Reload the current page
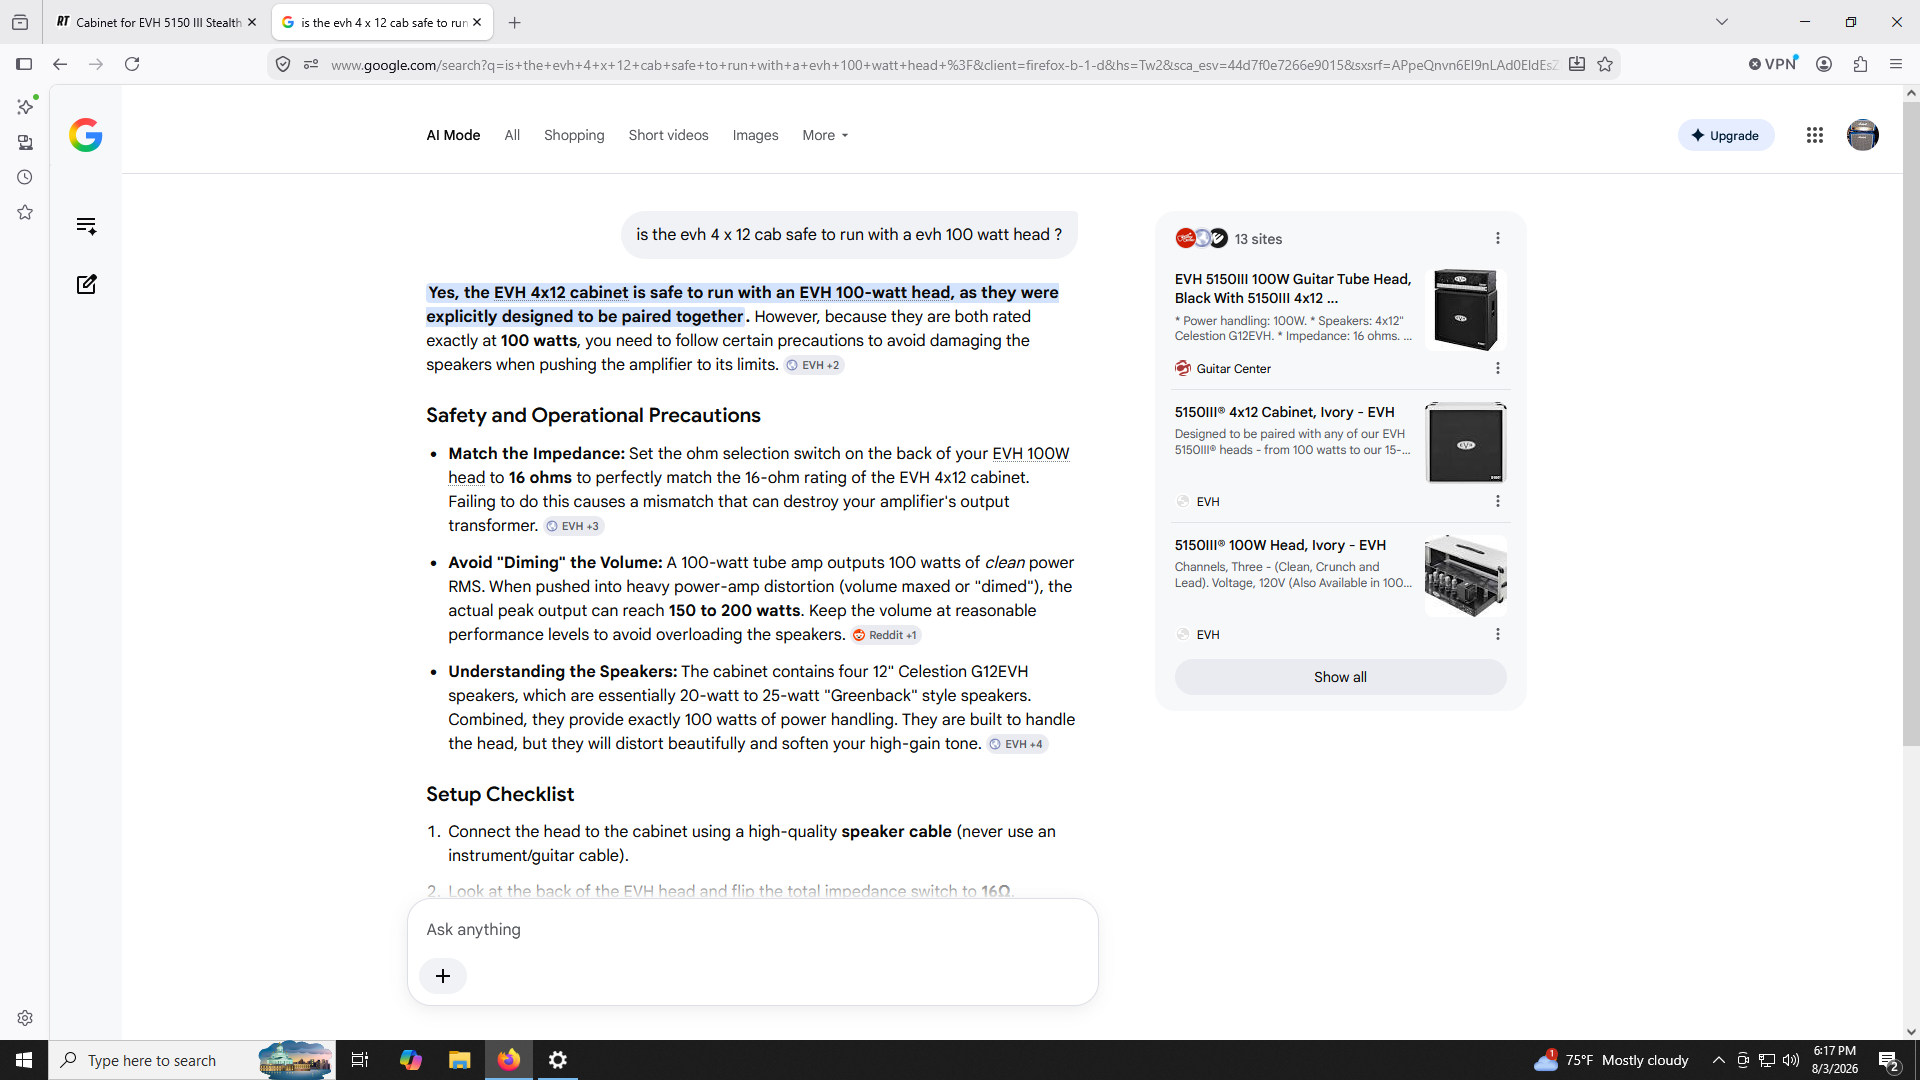Image resolution: width=1920 pixels, height=1080 pixels. point(132,64)
